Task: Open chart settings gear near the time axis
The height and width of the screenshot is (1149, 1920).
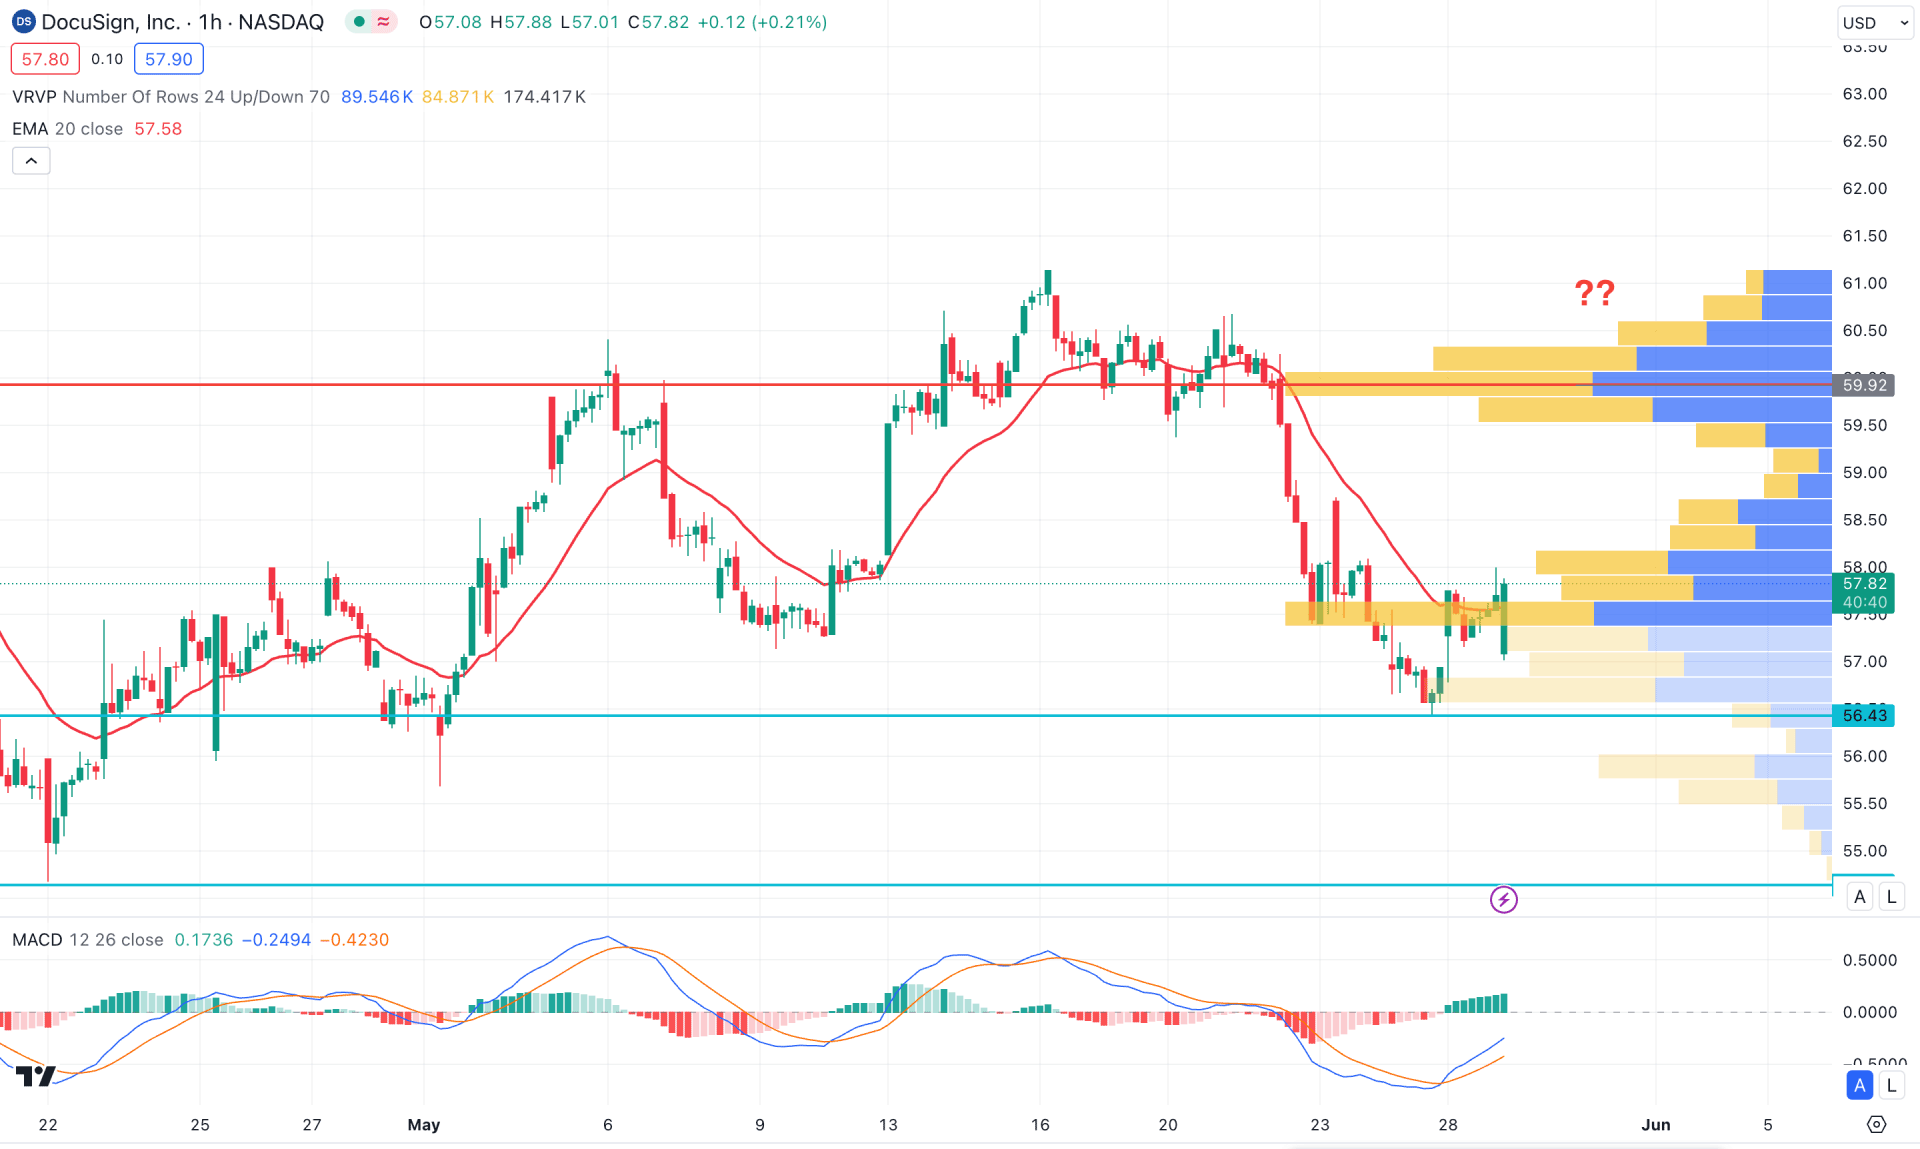Action: [x=1876, y=1125]
